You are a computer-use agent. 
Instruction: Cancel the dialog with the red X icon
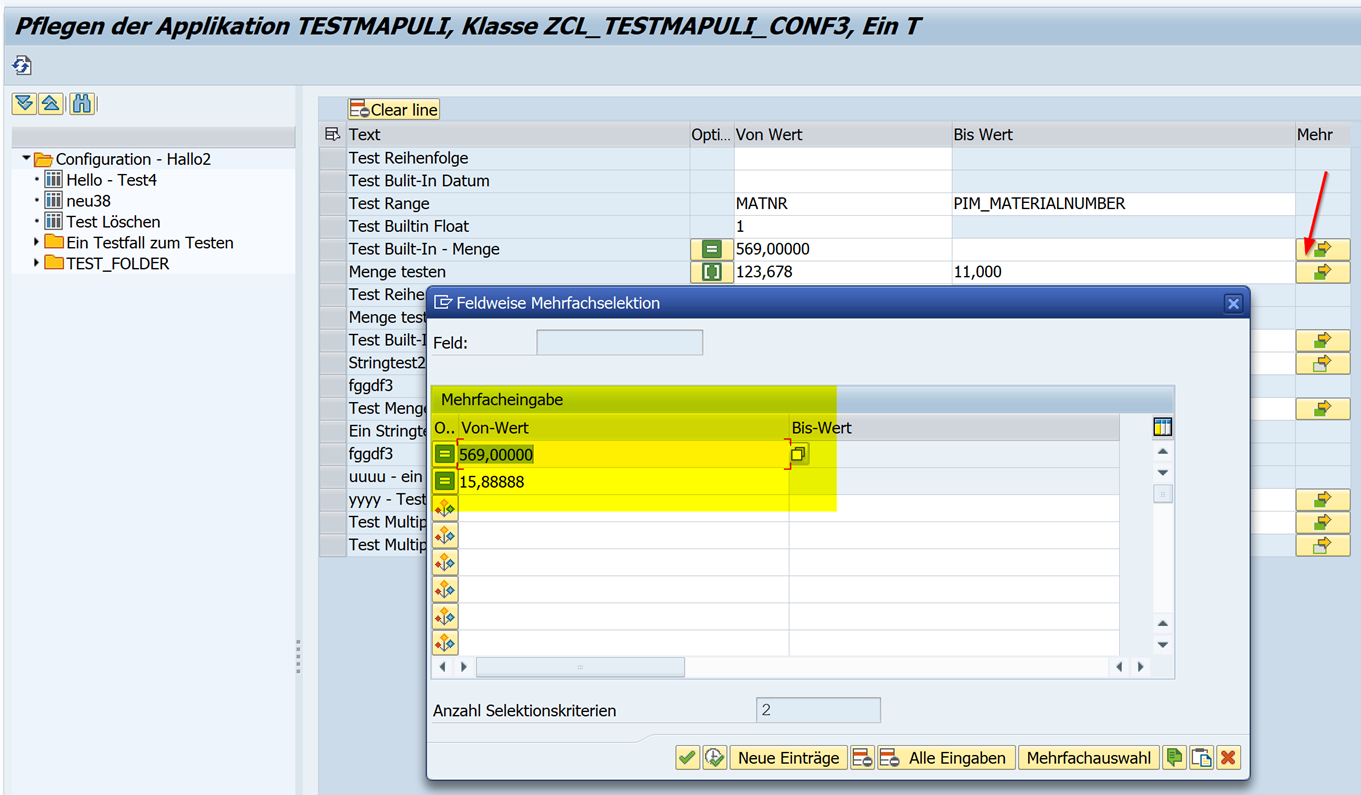[x=1228, y=758]
